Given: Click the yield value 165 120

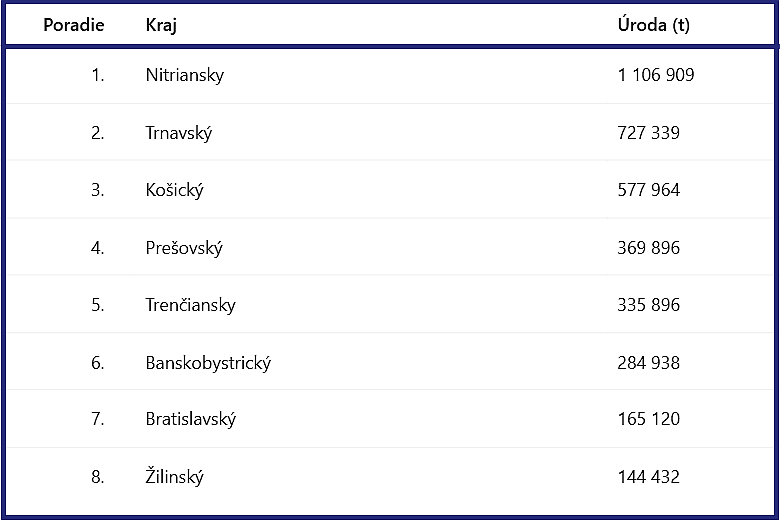Looking at the screenshot, I should point(648,419).
